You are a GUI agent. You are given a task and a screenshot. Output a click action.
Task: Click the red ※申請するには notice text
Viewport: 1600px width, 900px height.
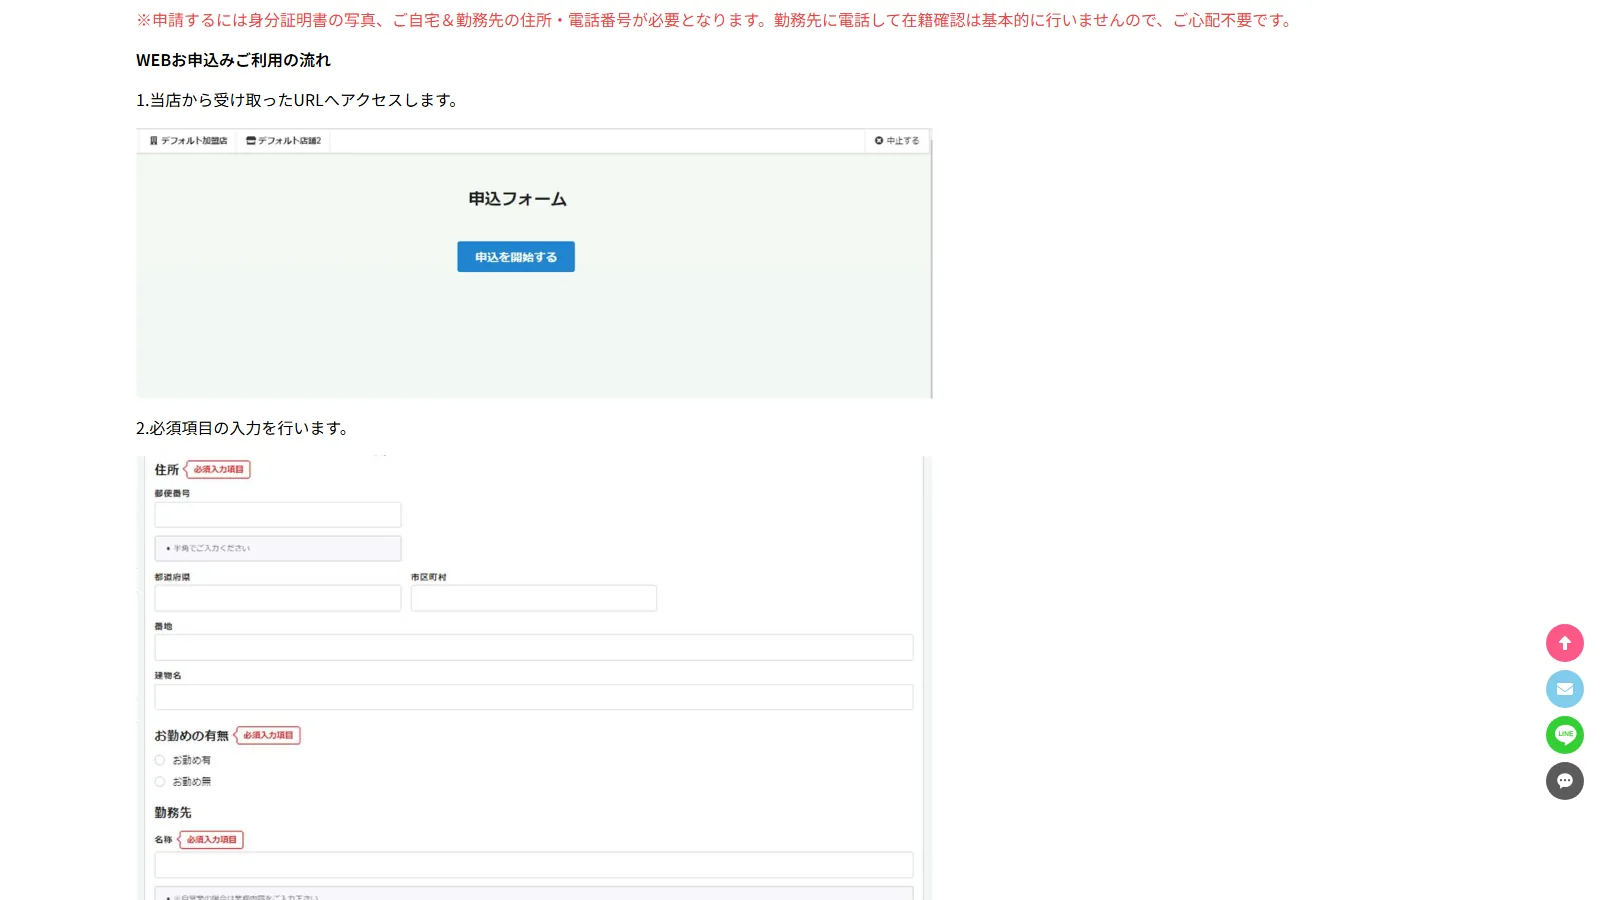(x=716, y=20)
